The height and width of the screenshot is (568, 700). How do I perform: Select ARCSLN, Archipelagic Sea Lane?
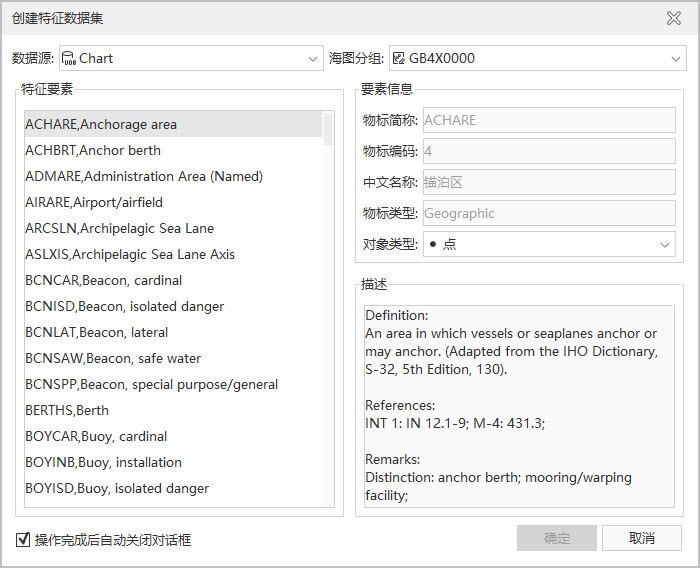click(x=119, y=229)
